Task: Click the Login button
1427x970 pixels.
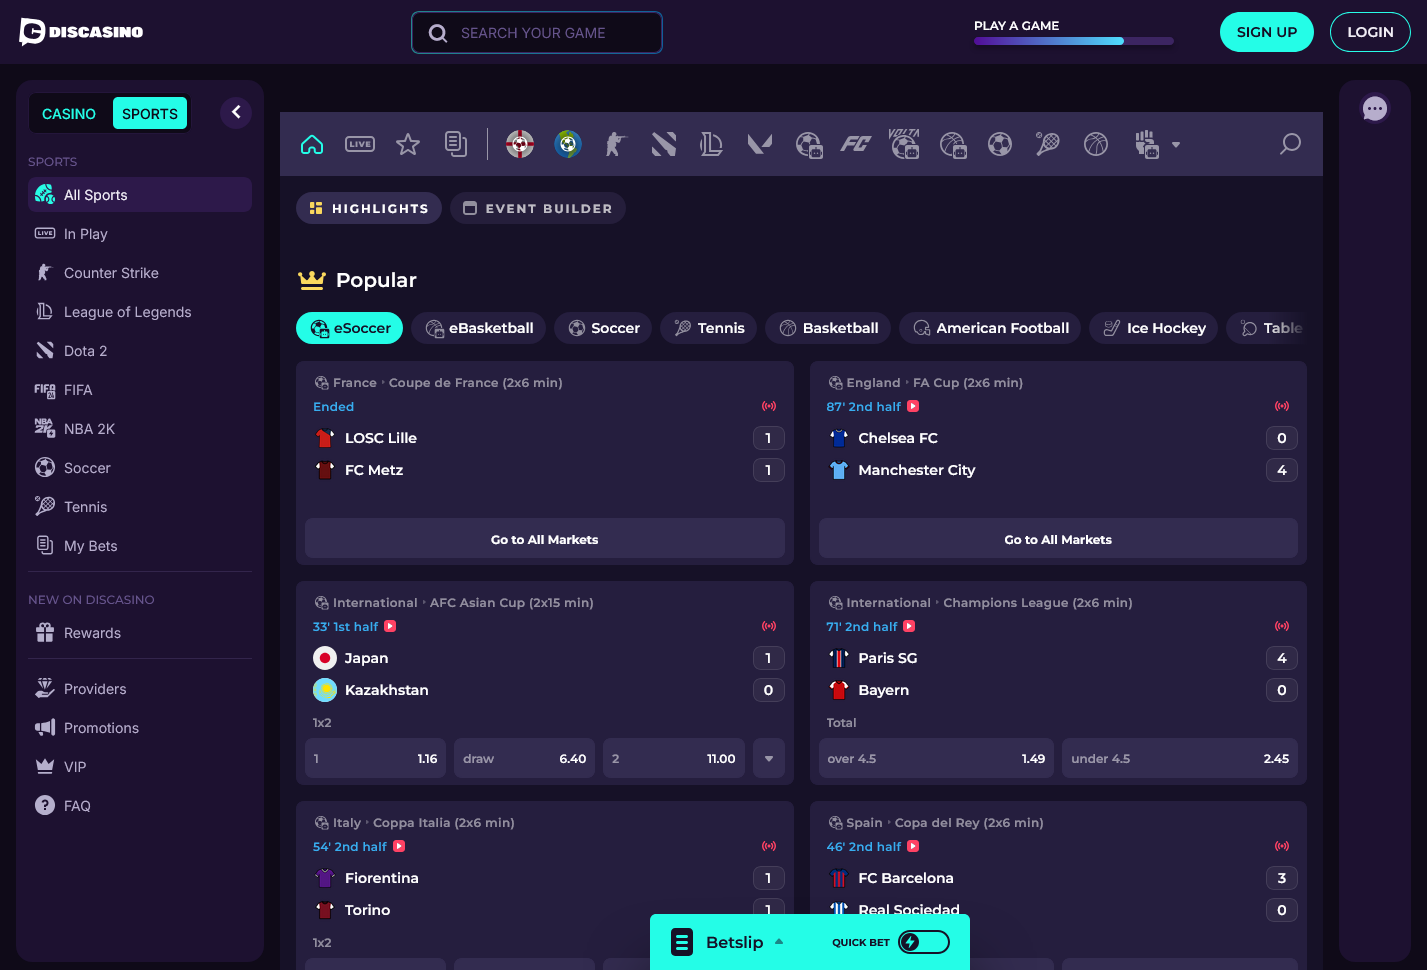Action: click(x=1370, y=32)
